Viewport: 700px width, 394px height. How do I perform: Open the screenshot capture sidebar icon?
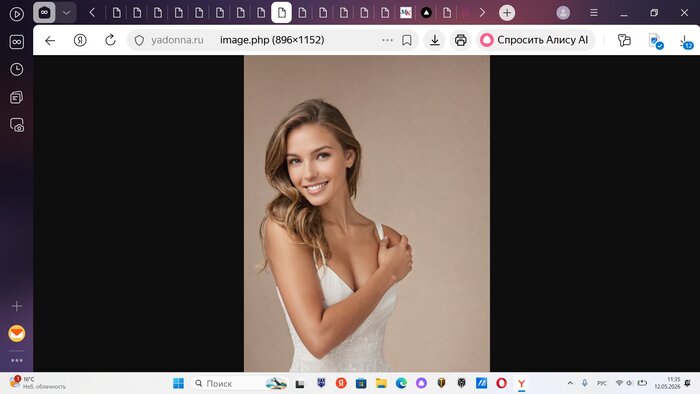(x=17, y=125)
